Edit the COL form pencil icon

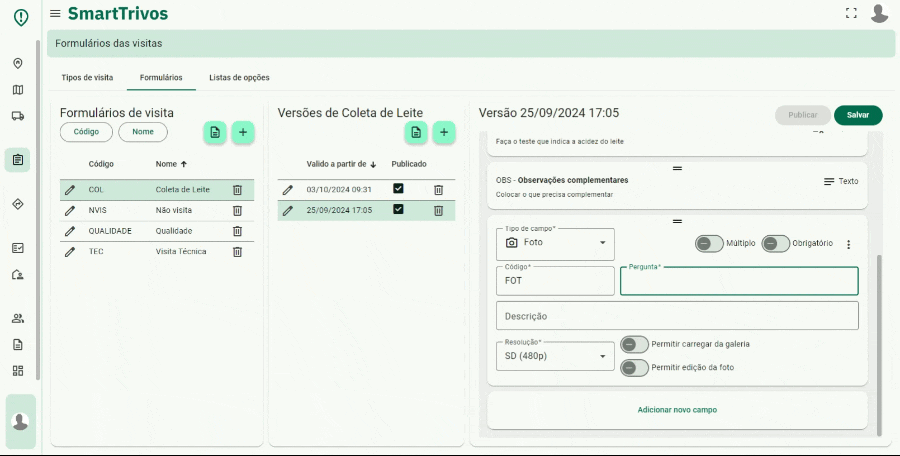70,190
